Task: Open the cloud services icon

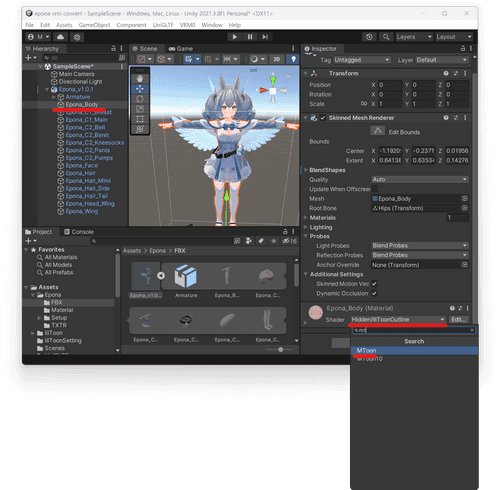Action: [60, 37]
